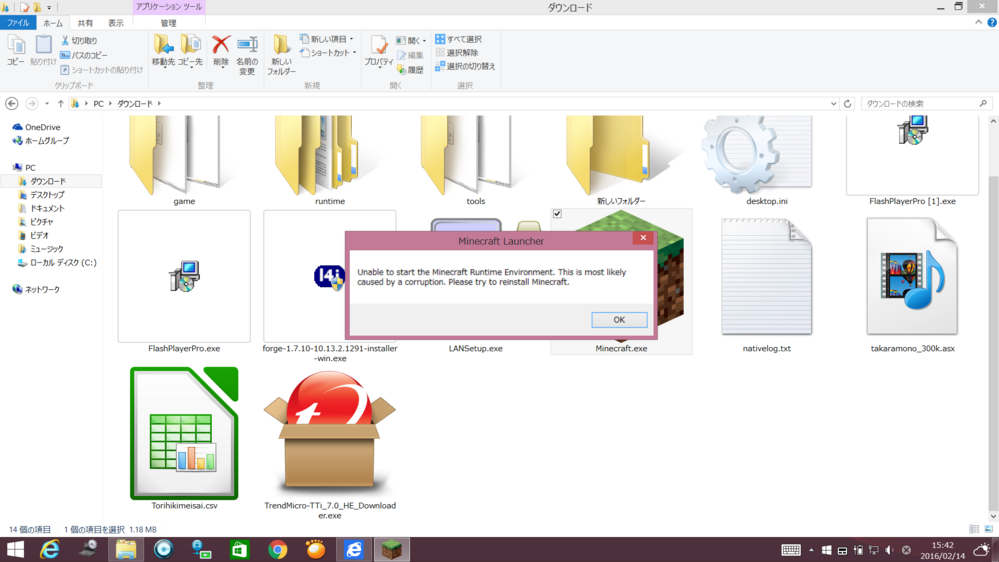
Task: Open Windows Store from taskbar
Action: coord(240,549)
